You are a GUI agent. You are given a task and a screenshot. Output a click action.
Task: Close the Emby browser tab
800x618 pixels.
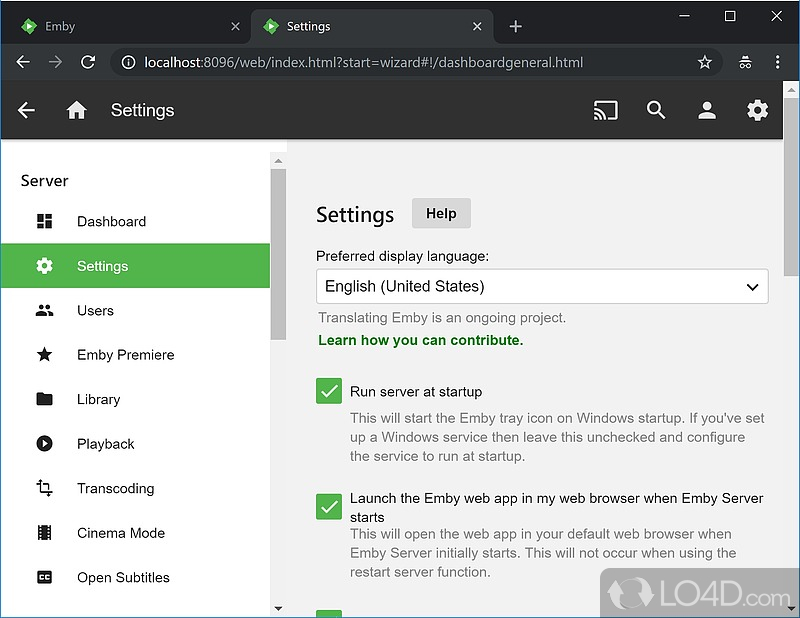[235, 26]
